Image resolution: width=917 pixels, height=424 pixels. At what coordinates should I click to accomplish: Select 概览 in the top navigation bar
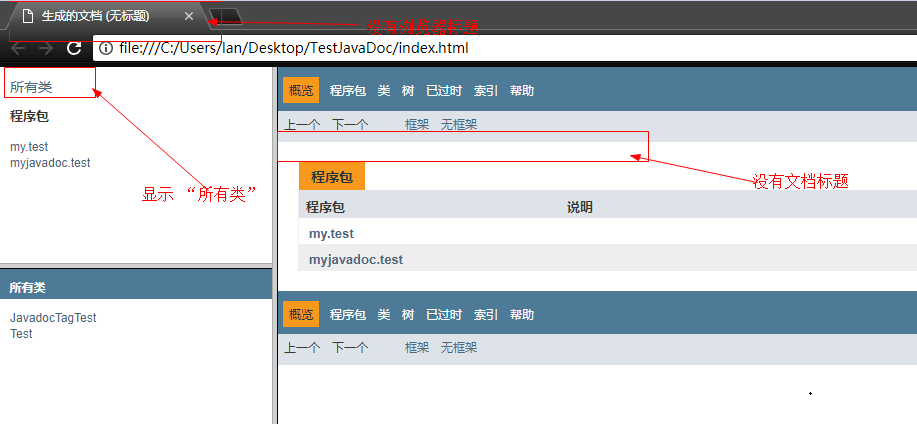point(300,91)
